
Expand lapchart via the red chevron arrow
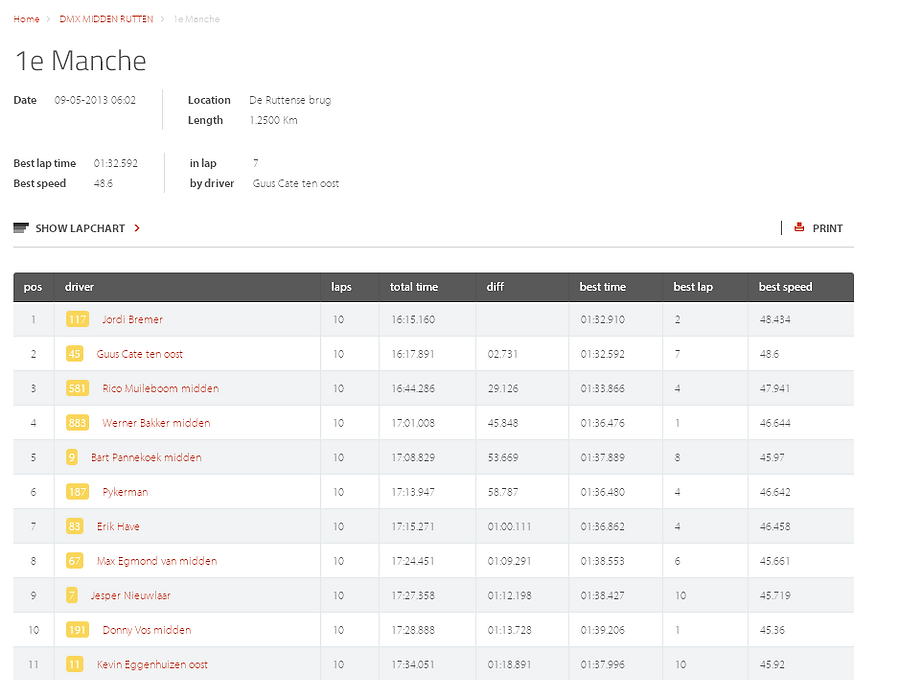[x=137, y=228]
